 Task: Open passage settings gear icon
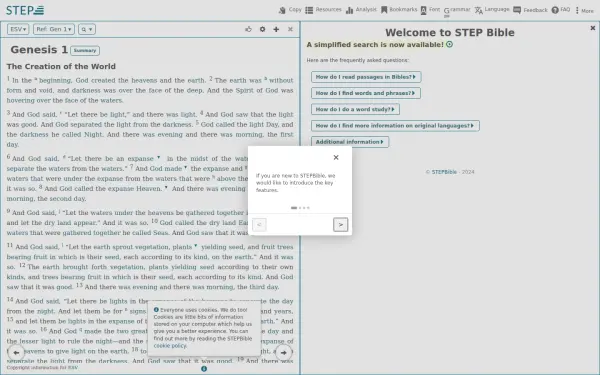(x=262, y=29)
